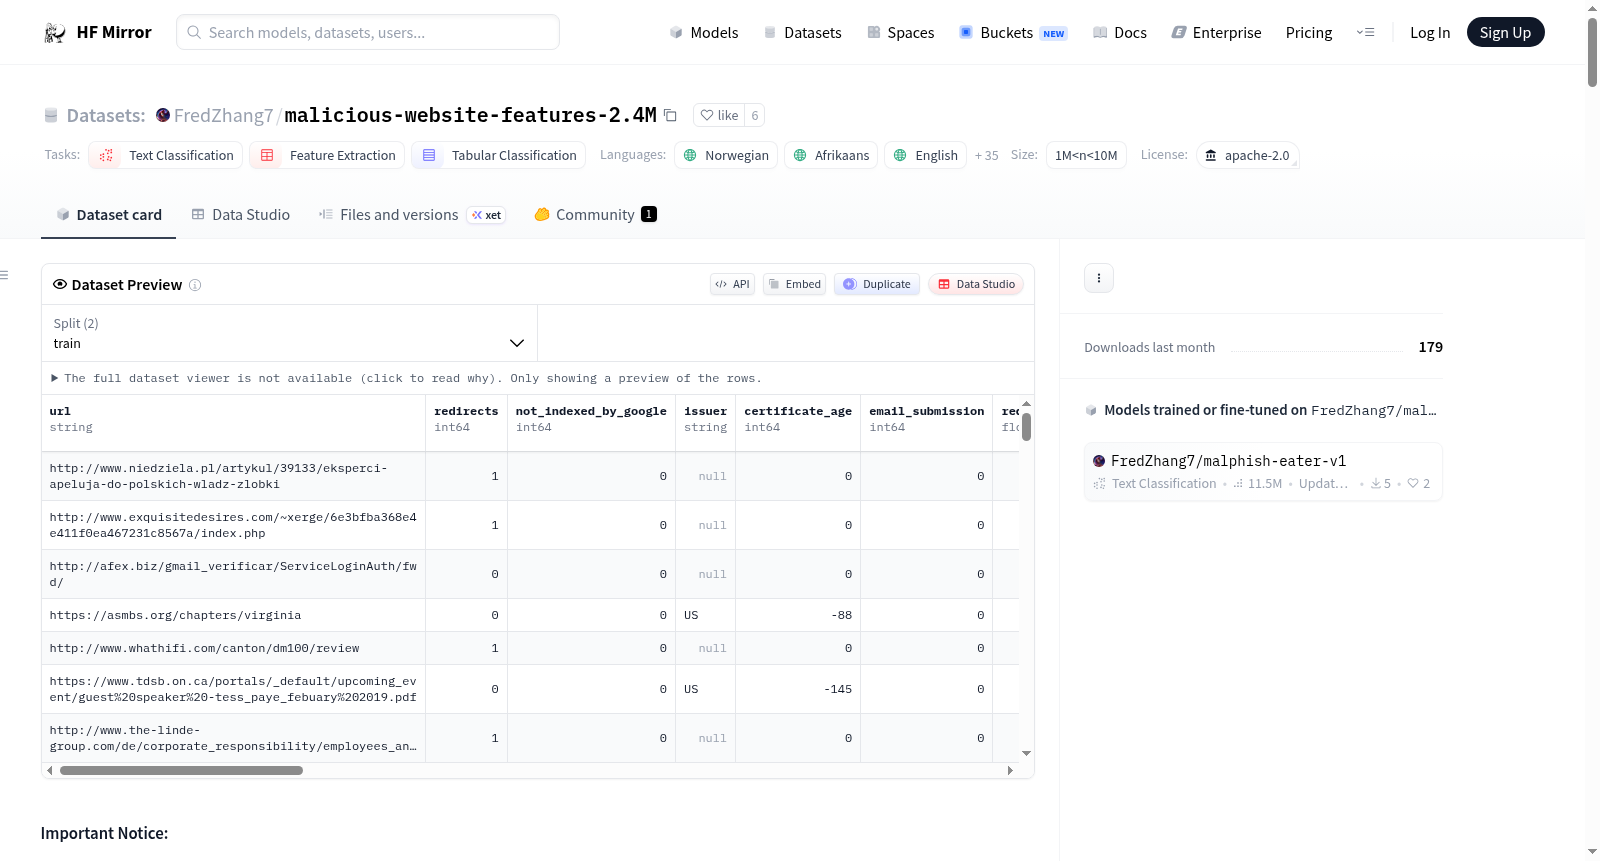Click the Sign Up button
The width and height of the screenshot is (1600, 861).
tap(1505, 33)
